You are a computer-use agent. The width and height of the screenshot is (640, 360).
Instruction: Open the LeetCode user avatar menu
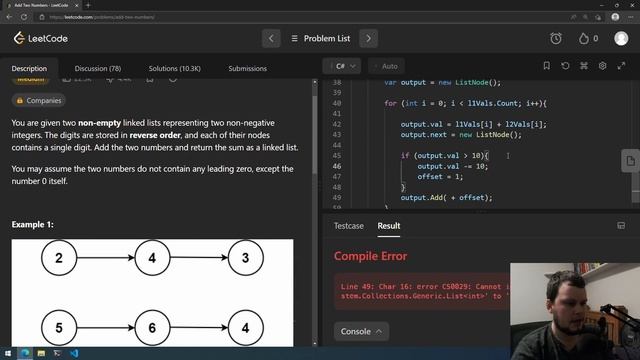[x=621, y=38]
